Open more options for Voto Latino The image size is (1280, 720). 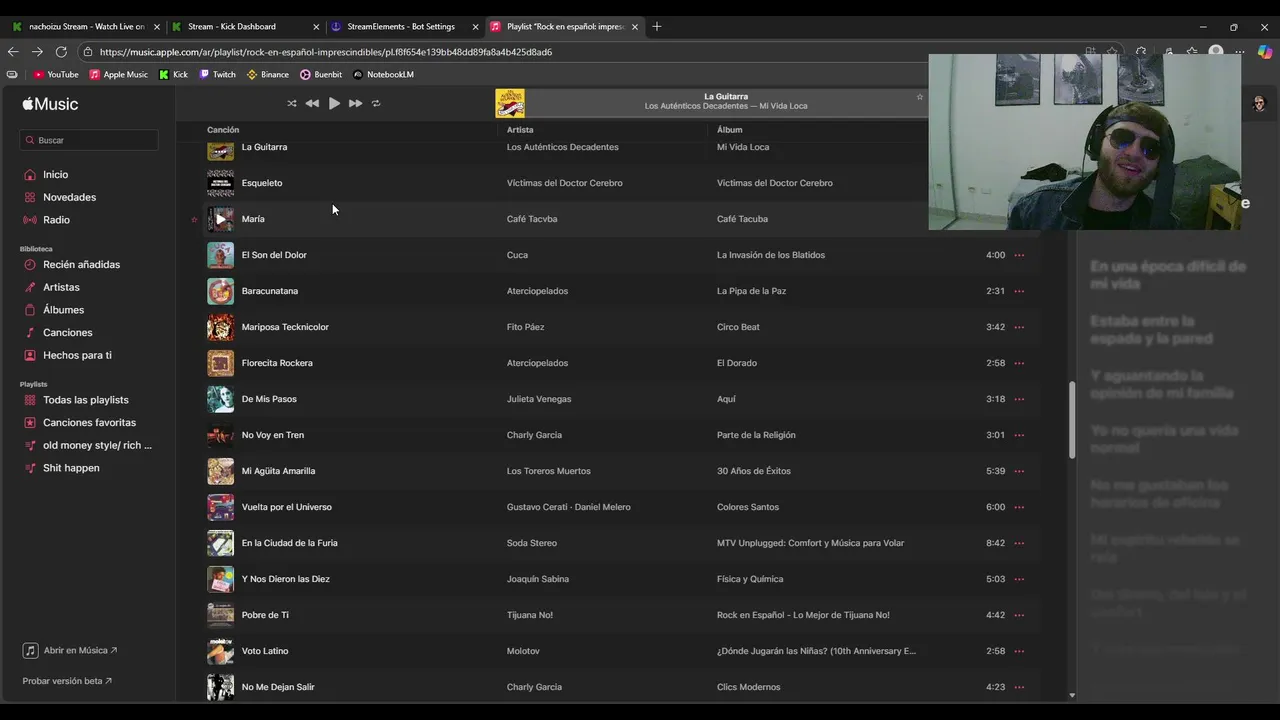coord(1019,651)
